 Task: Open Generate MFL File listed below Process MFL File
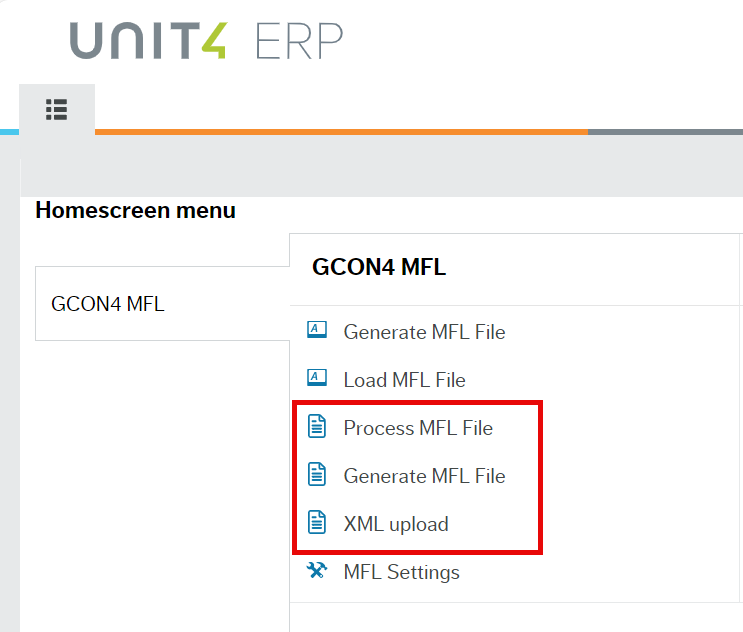pyautogui.click(x=424, y=476)
